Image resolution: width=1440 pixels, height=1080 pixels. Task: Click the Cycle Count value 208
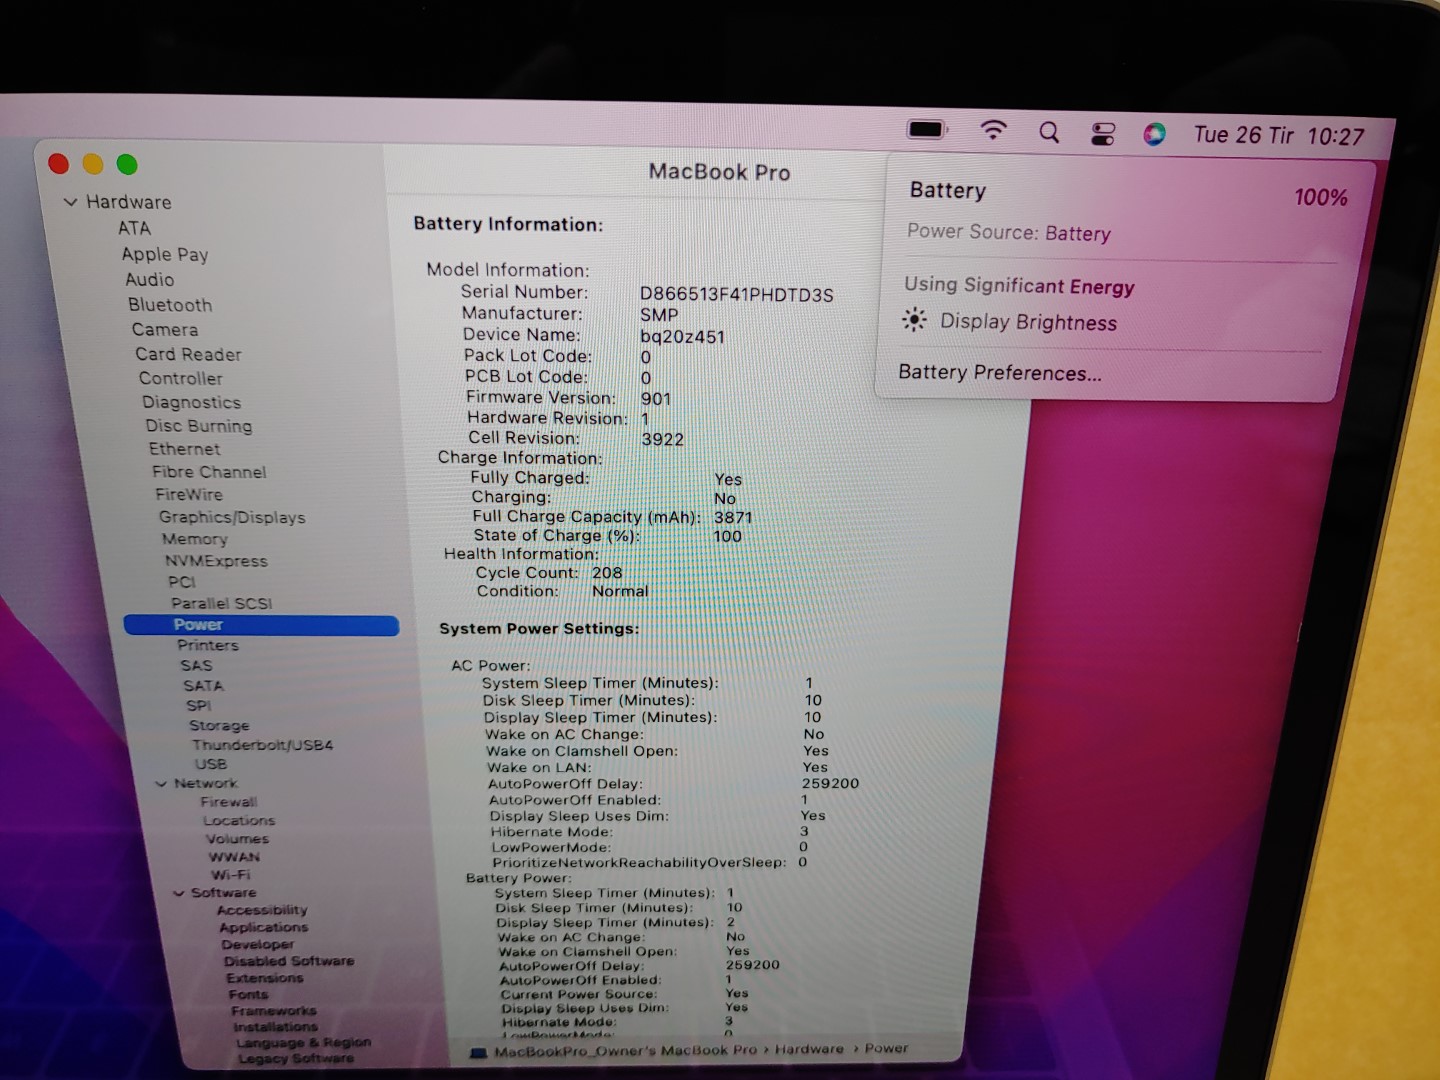607,573
